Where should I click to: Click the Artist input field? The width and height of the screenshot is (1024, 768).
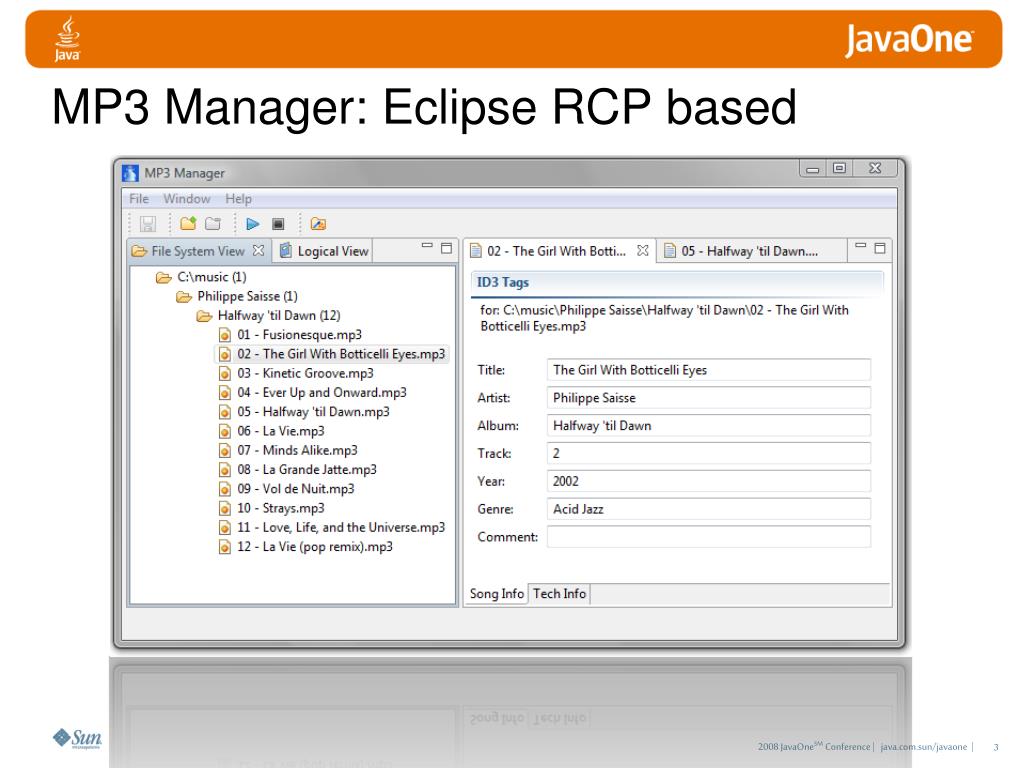pos(709,398)
